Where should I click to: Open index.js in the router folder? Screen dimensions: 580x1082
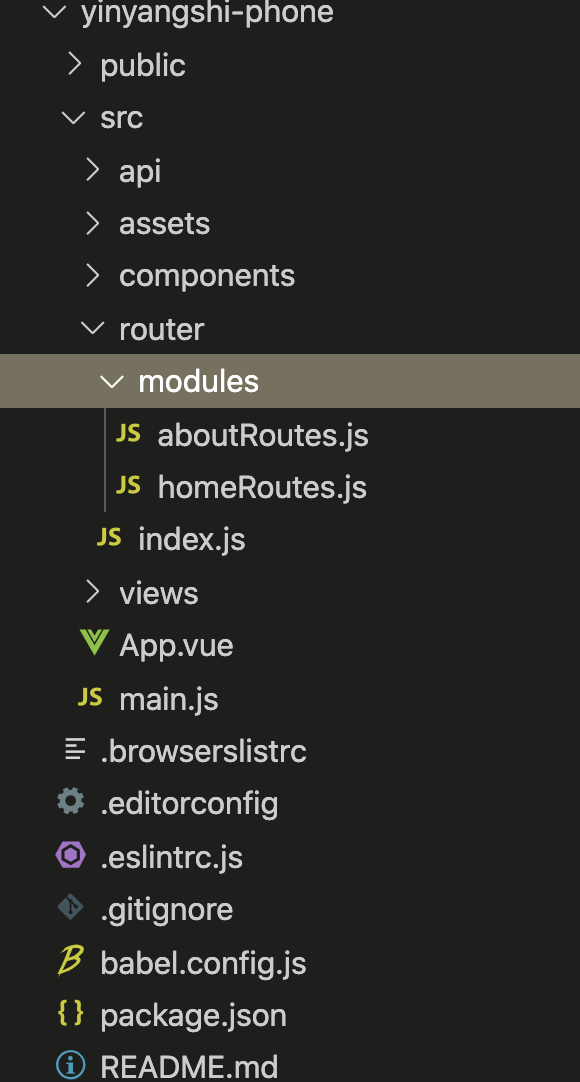192,539
